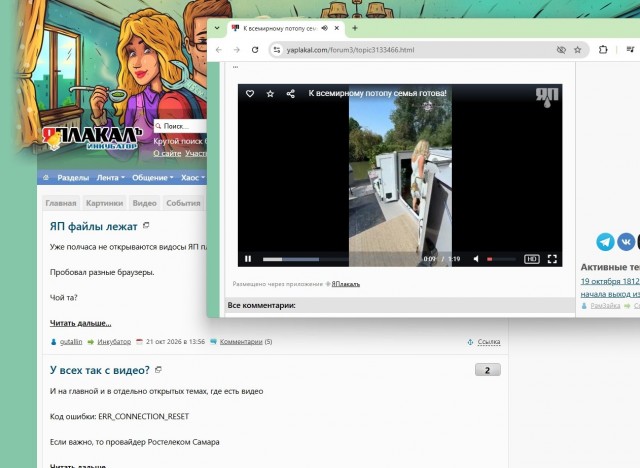Go home via nav bar house icon

46,177
